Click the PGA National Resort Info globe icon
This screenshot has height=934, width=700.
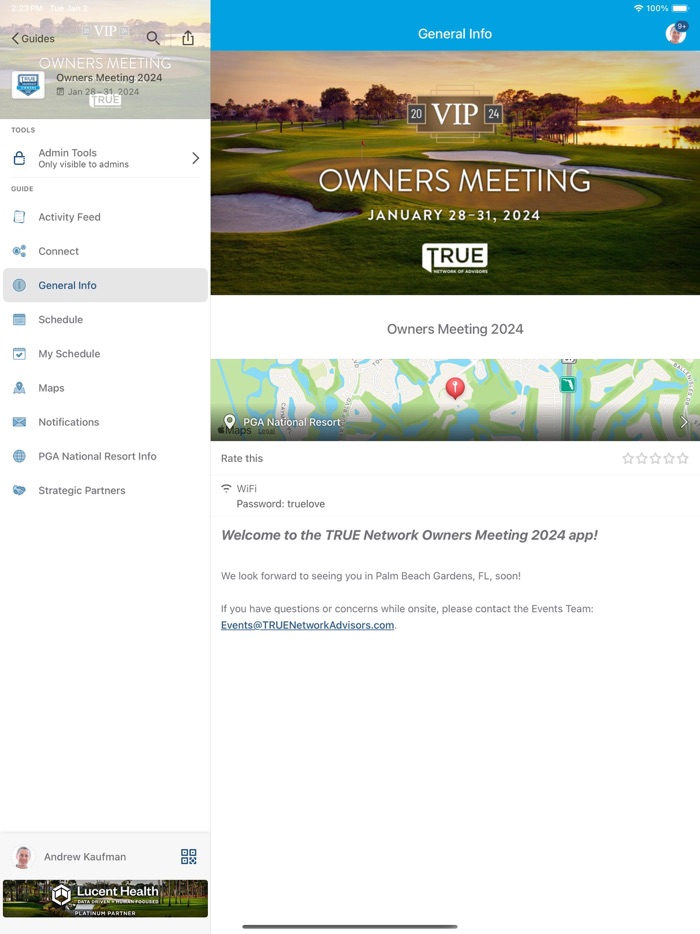pos(19,456)
